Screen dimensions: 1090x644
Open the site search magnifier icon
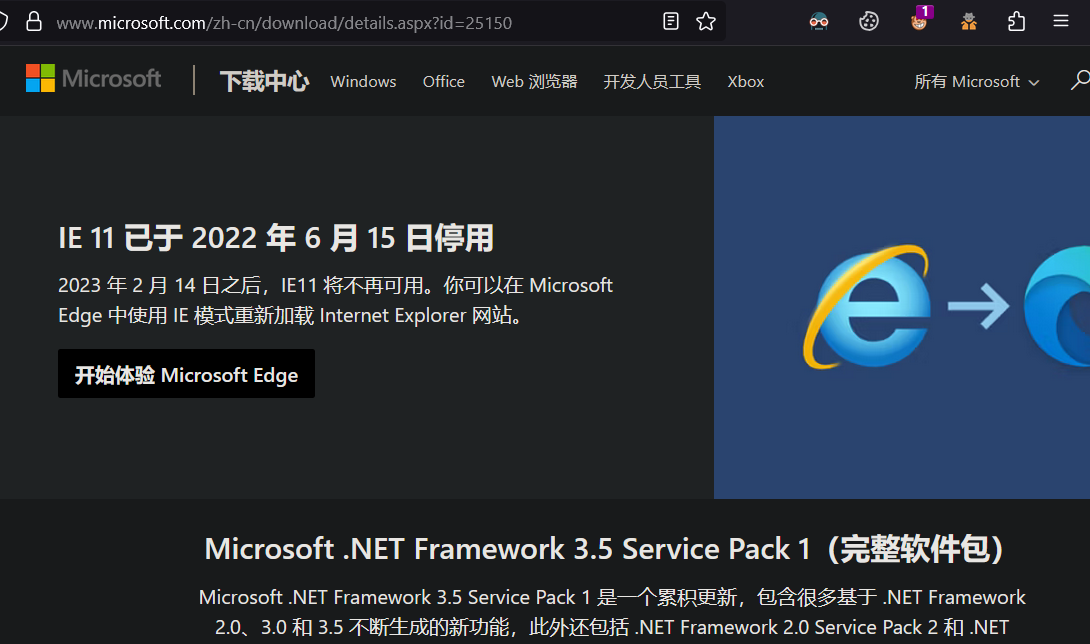(x=1080, y=81)
